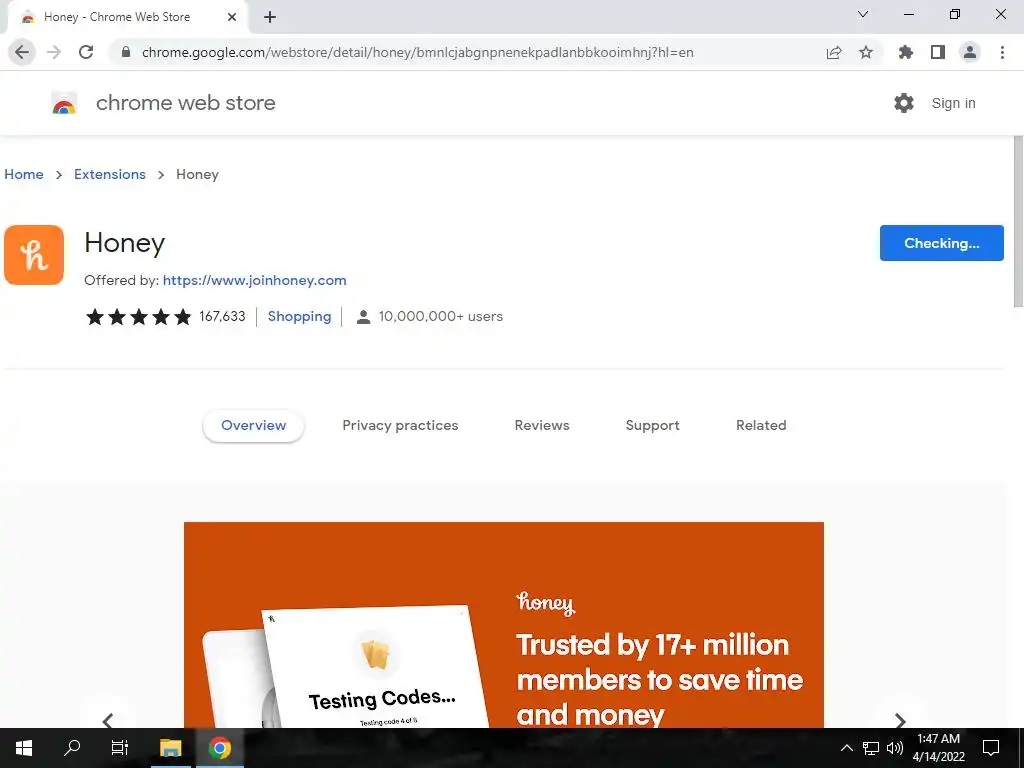Bookmark this page with star icon

(x=866, y=52)
